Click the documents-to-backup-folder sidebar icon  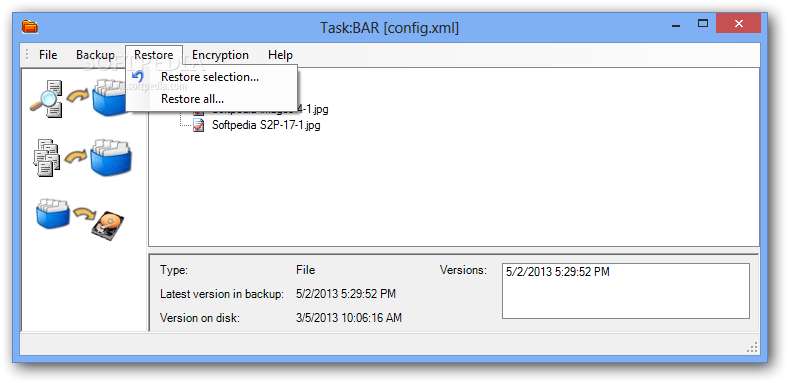[x=82, y=158]
